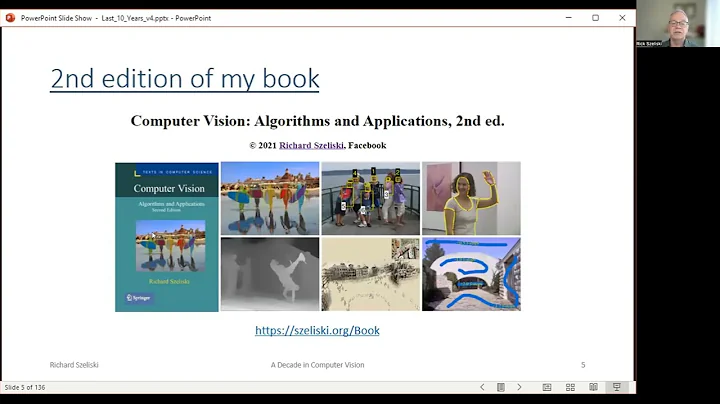Click 'Slide 5 of 136' status text
This screenshot has height=404, width=720.
[25, 387]
